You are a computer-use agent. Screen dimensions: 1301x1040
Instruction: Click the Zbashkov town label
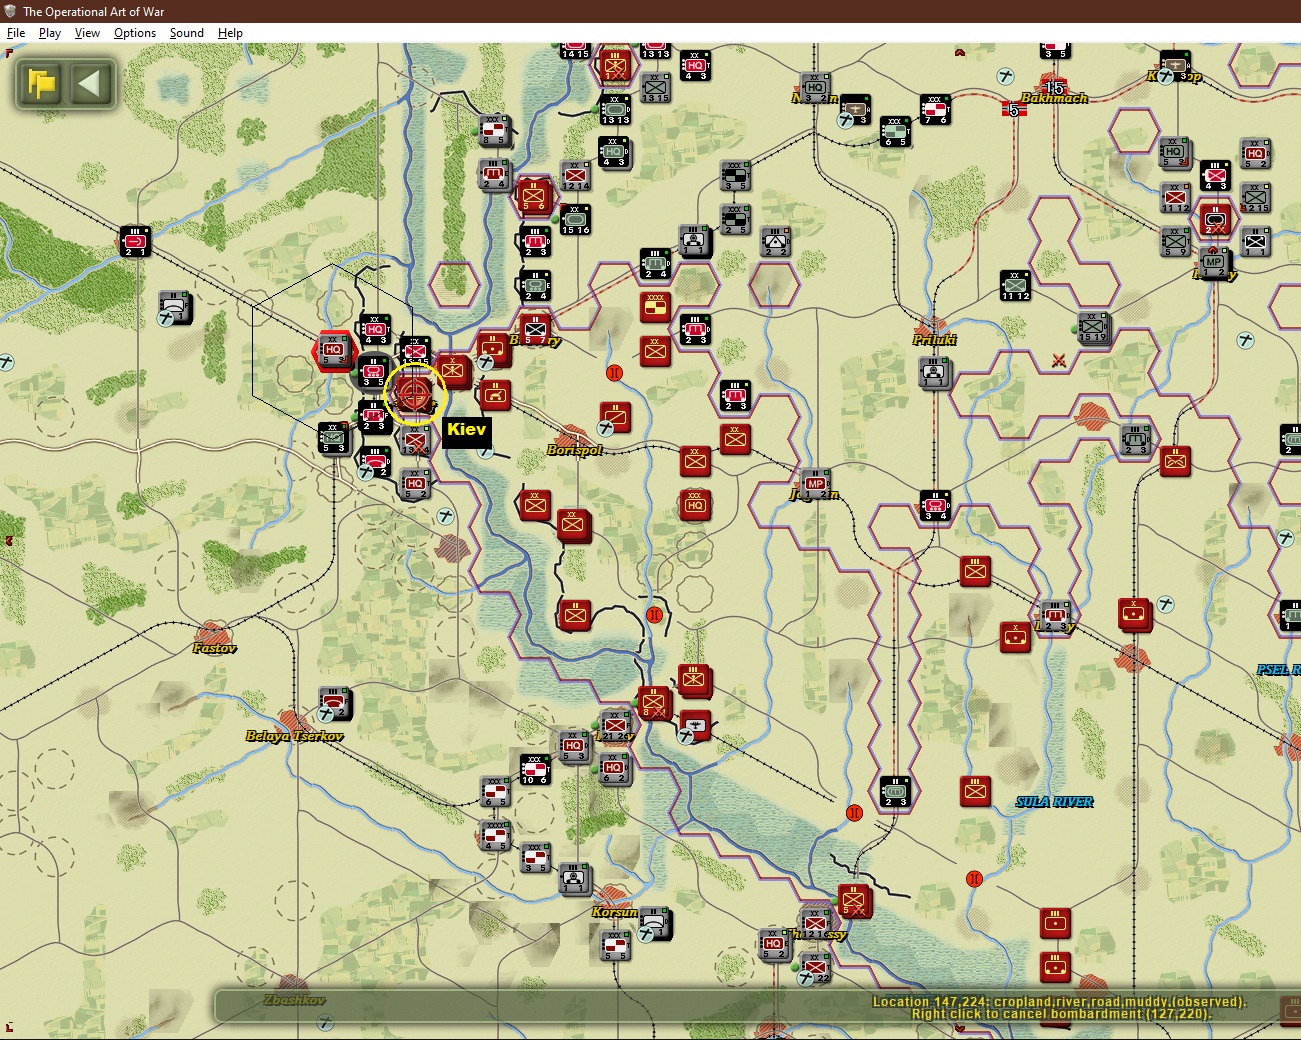(x=294, y=1000)
